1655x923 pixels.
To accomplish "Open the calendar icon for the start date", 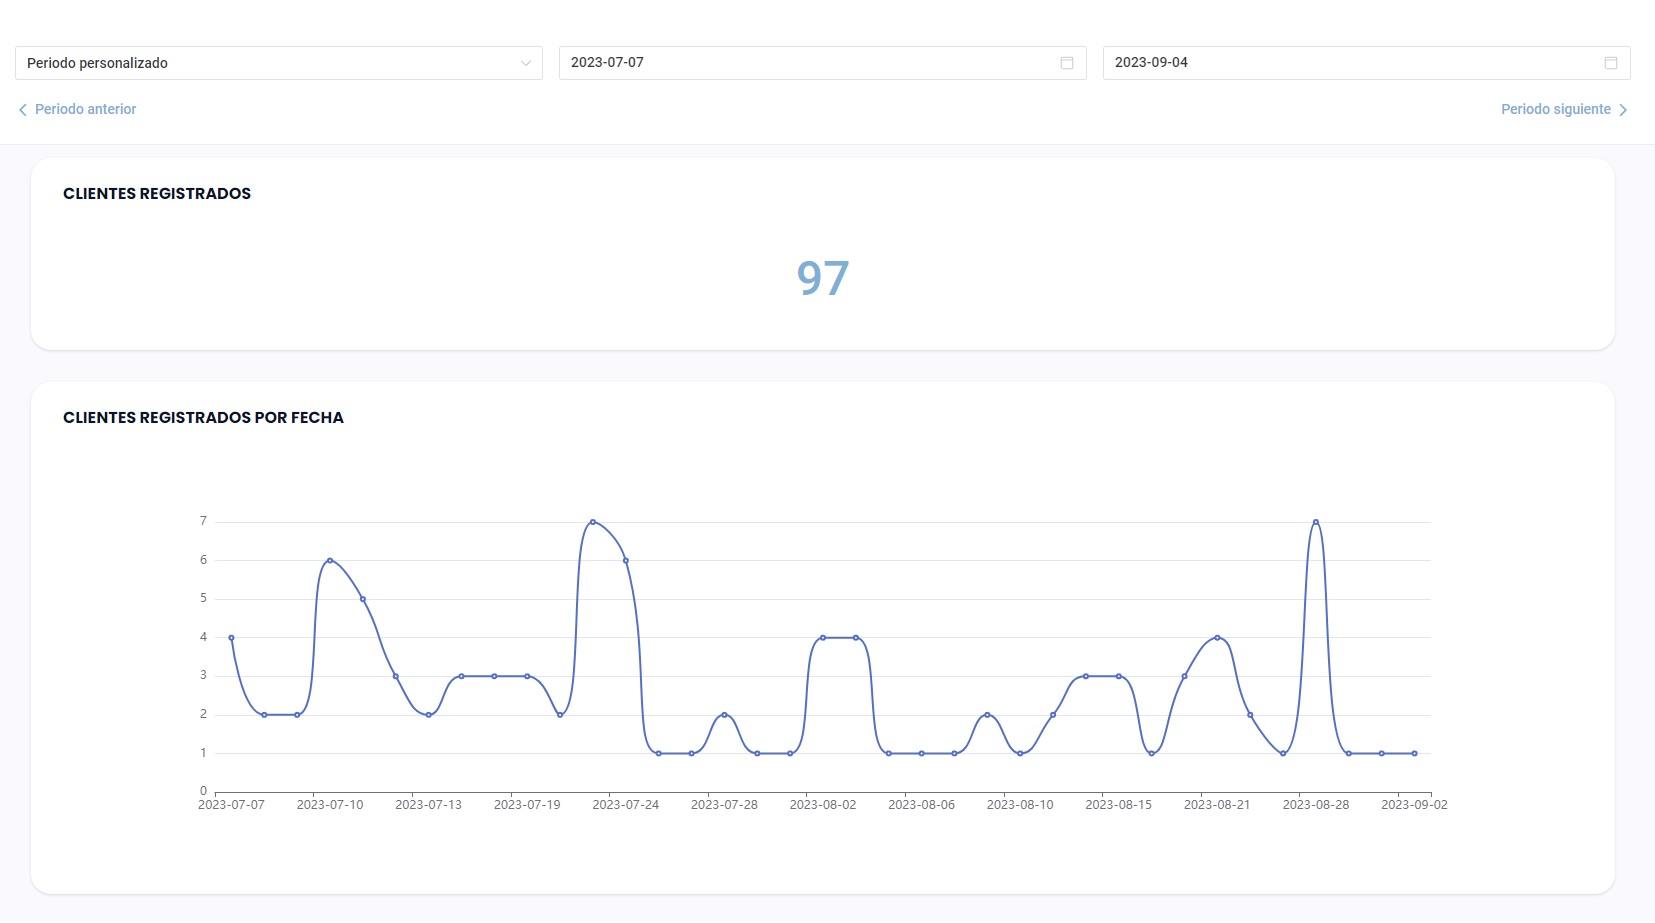I will [1066, 62].
